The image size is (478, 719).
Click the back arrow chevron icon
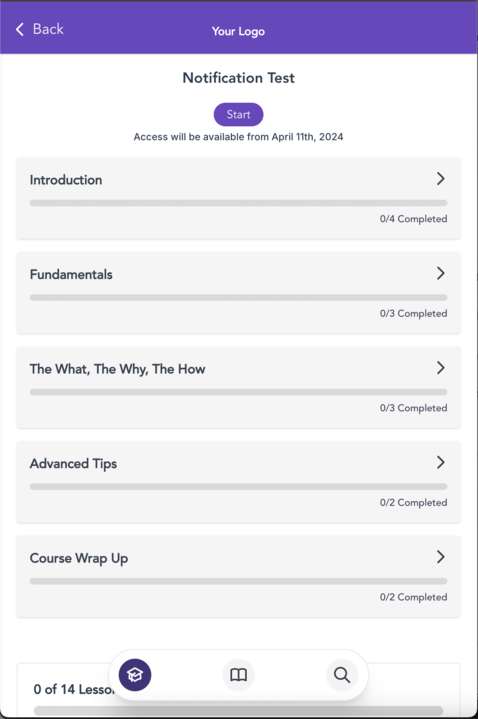coord(20,29)
